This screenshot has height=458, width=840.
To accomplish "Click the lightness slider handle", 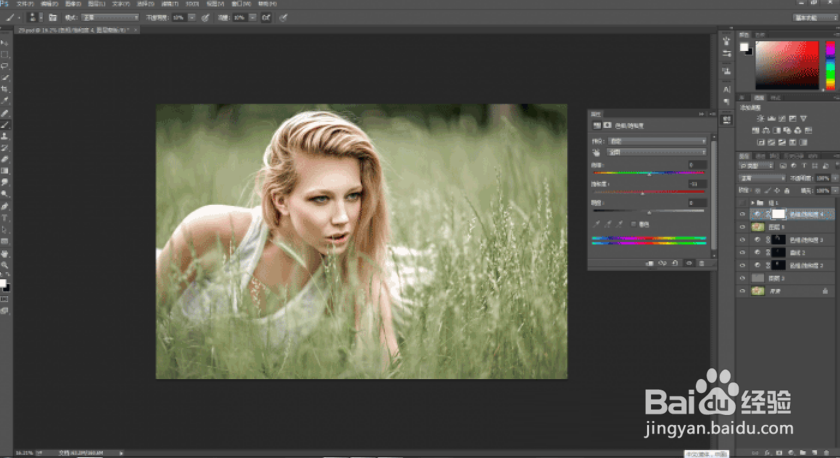I will [649, 213].
